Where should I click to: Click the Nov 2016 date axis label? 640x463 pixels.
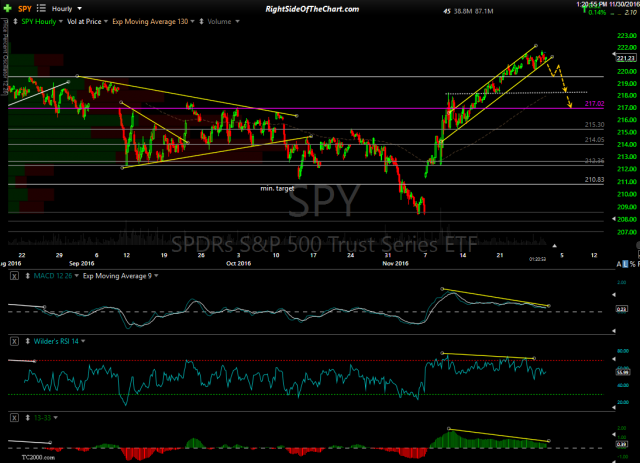click(396, 263)
